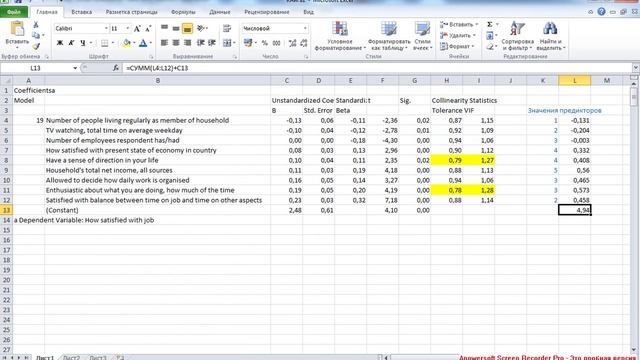Open the font size 11 dropdown

tap(128, 29)
